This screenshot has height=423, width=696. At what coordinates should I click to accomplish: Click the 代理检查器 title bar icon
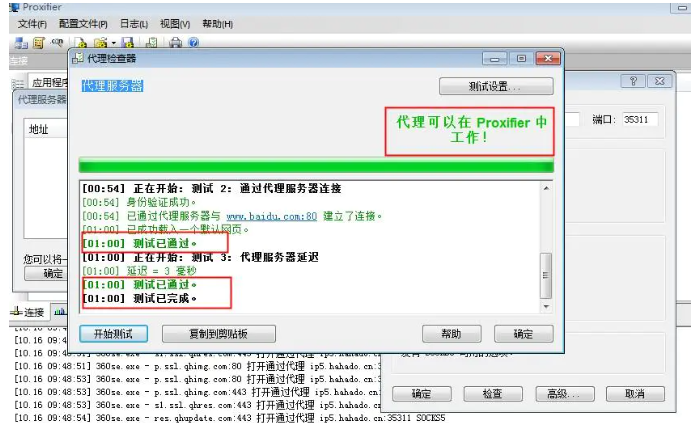tap(78, 58)
